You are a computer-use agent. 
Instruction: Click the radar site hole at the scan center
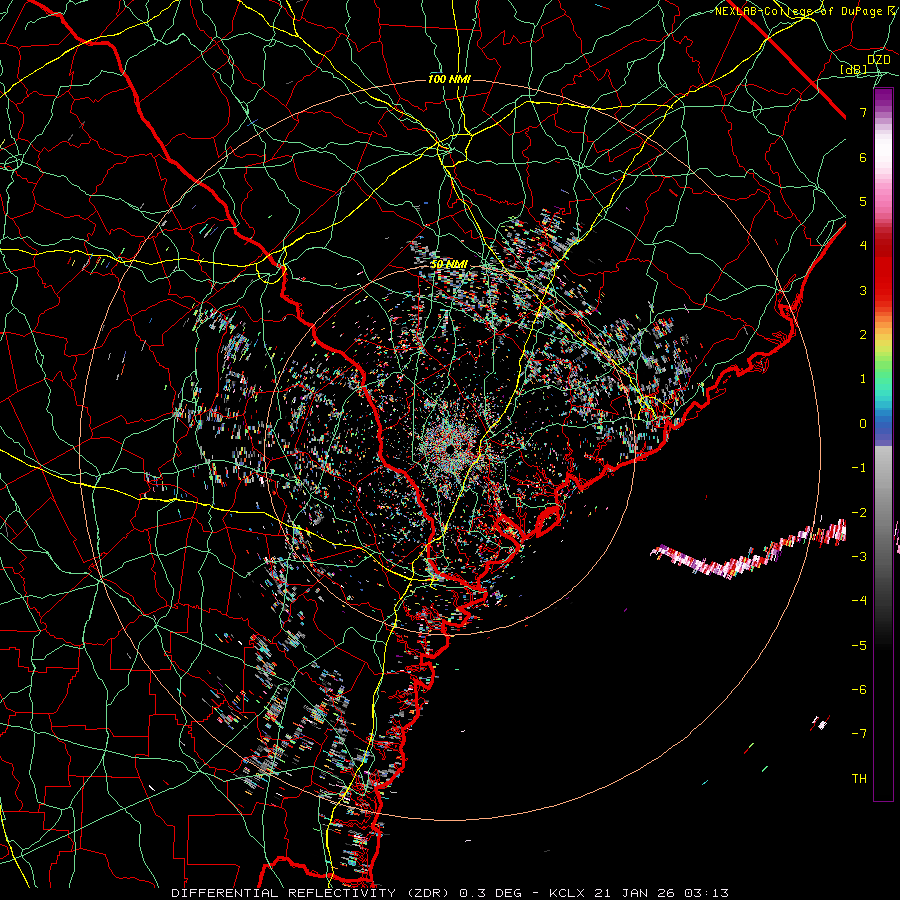[451, 447]
